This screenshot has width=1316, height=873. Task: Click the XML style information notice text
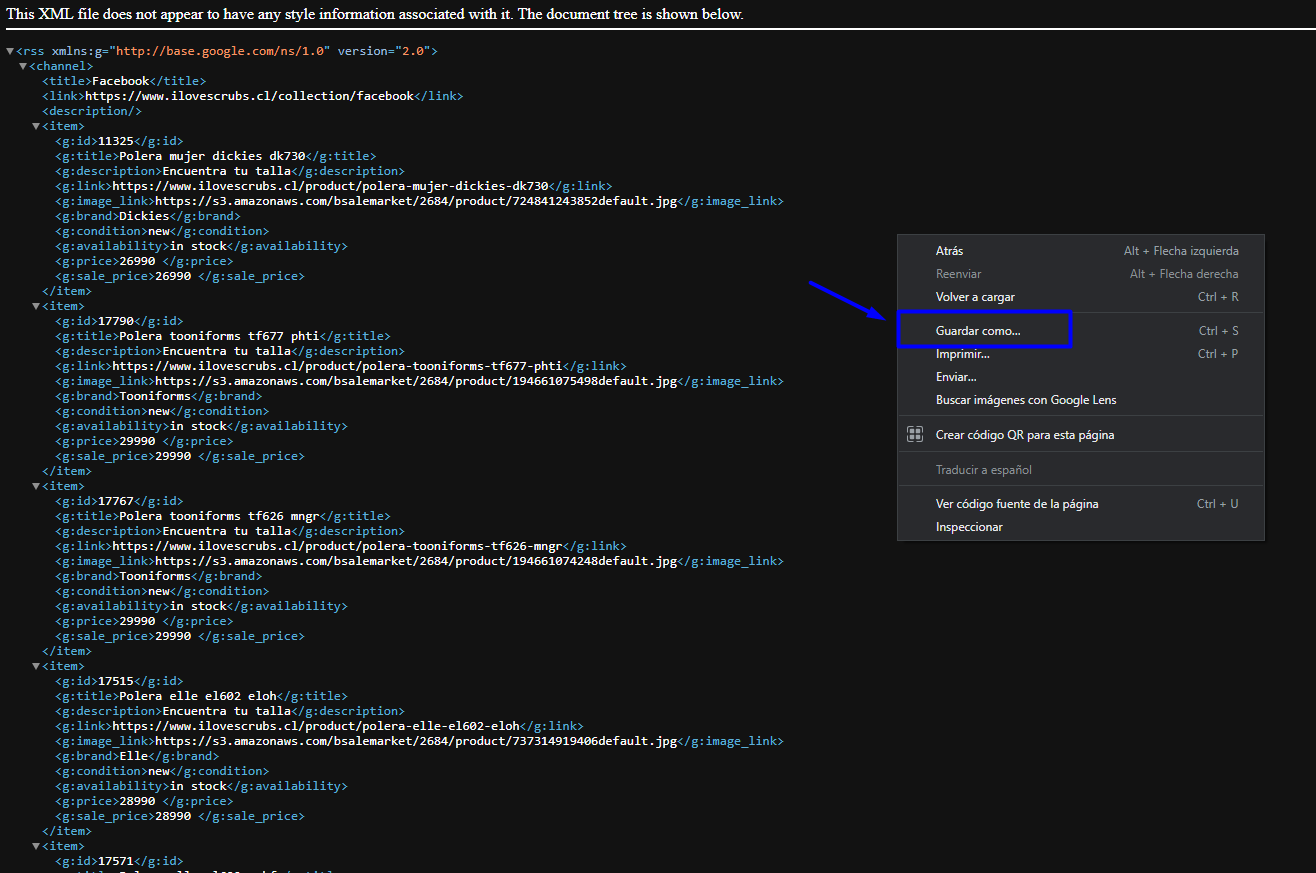tap(375, 14)
